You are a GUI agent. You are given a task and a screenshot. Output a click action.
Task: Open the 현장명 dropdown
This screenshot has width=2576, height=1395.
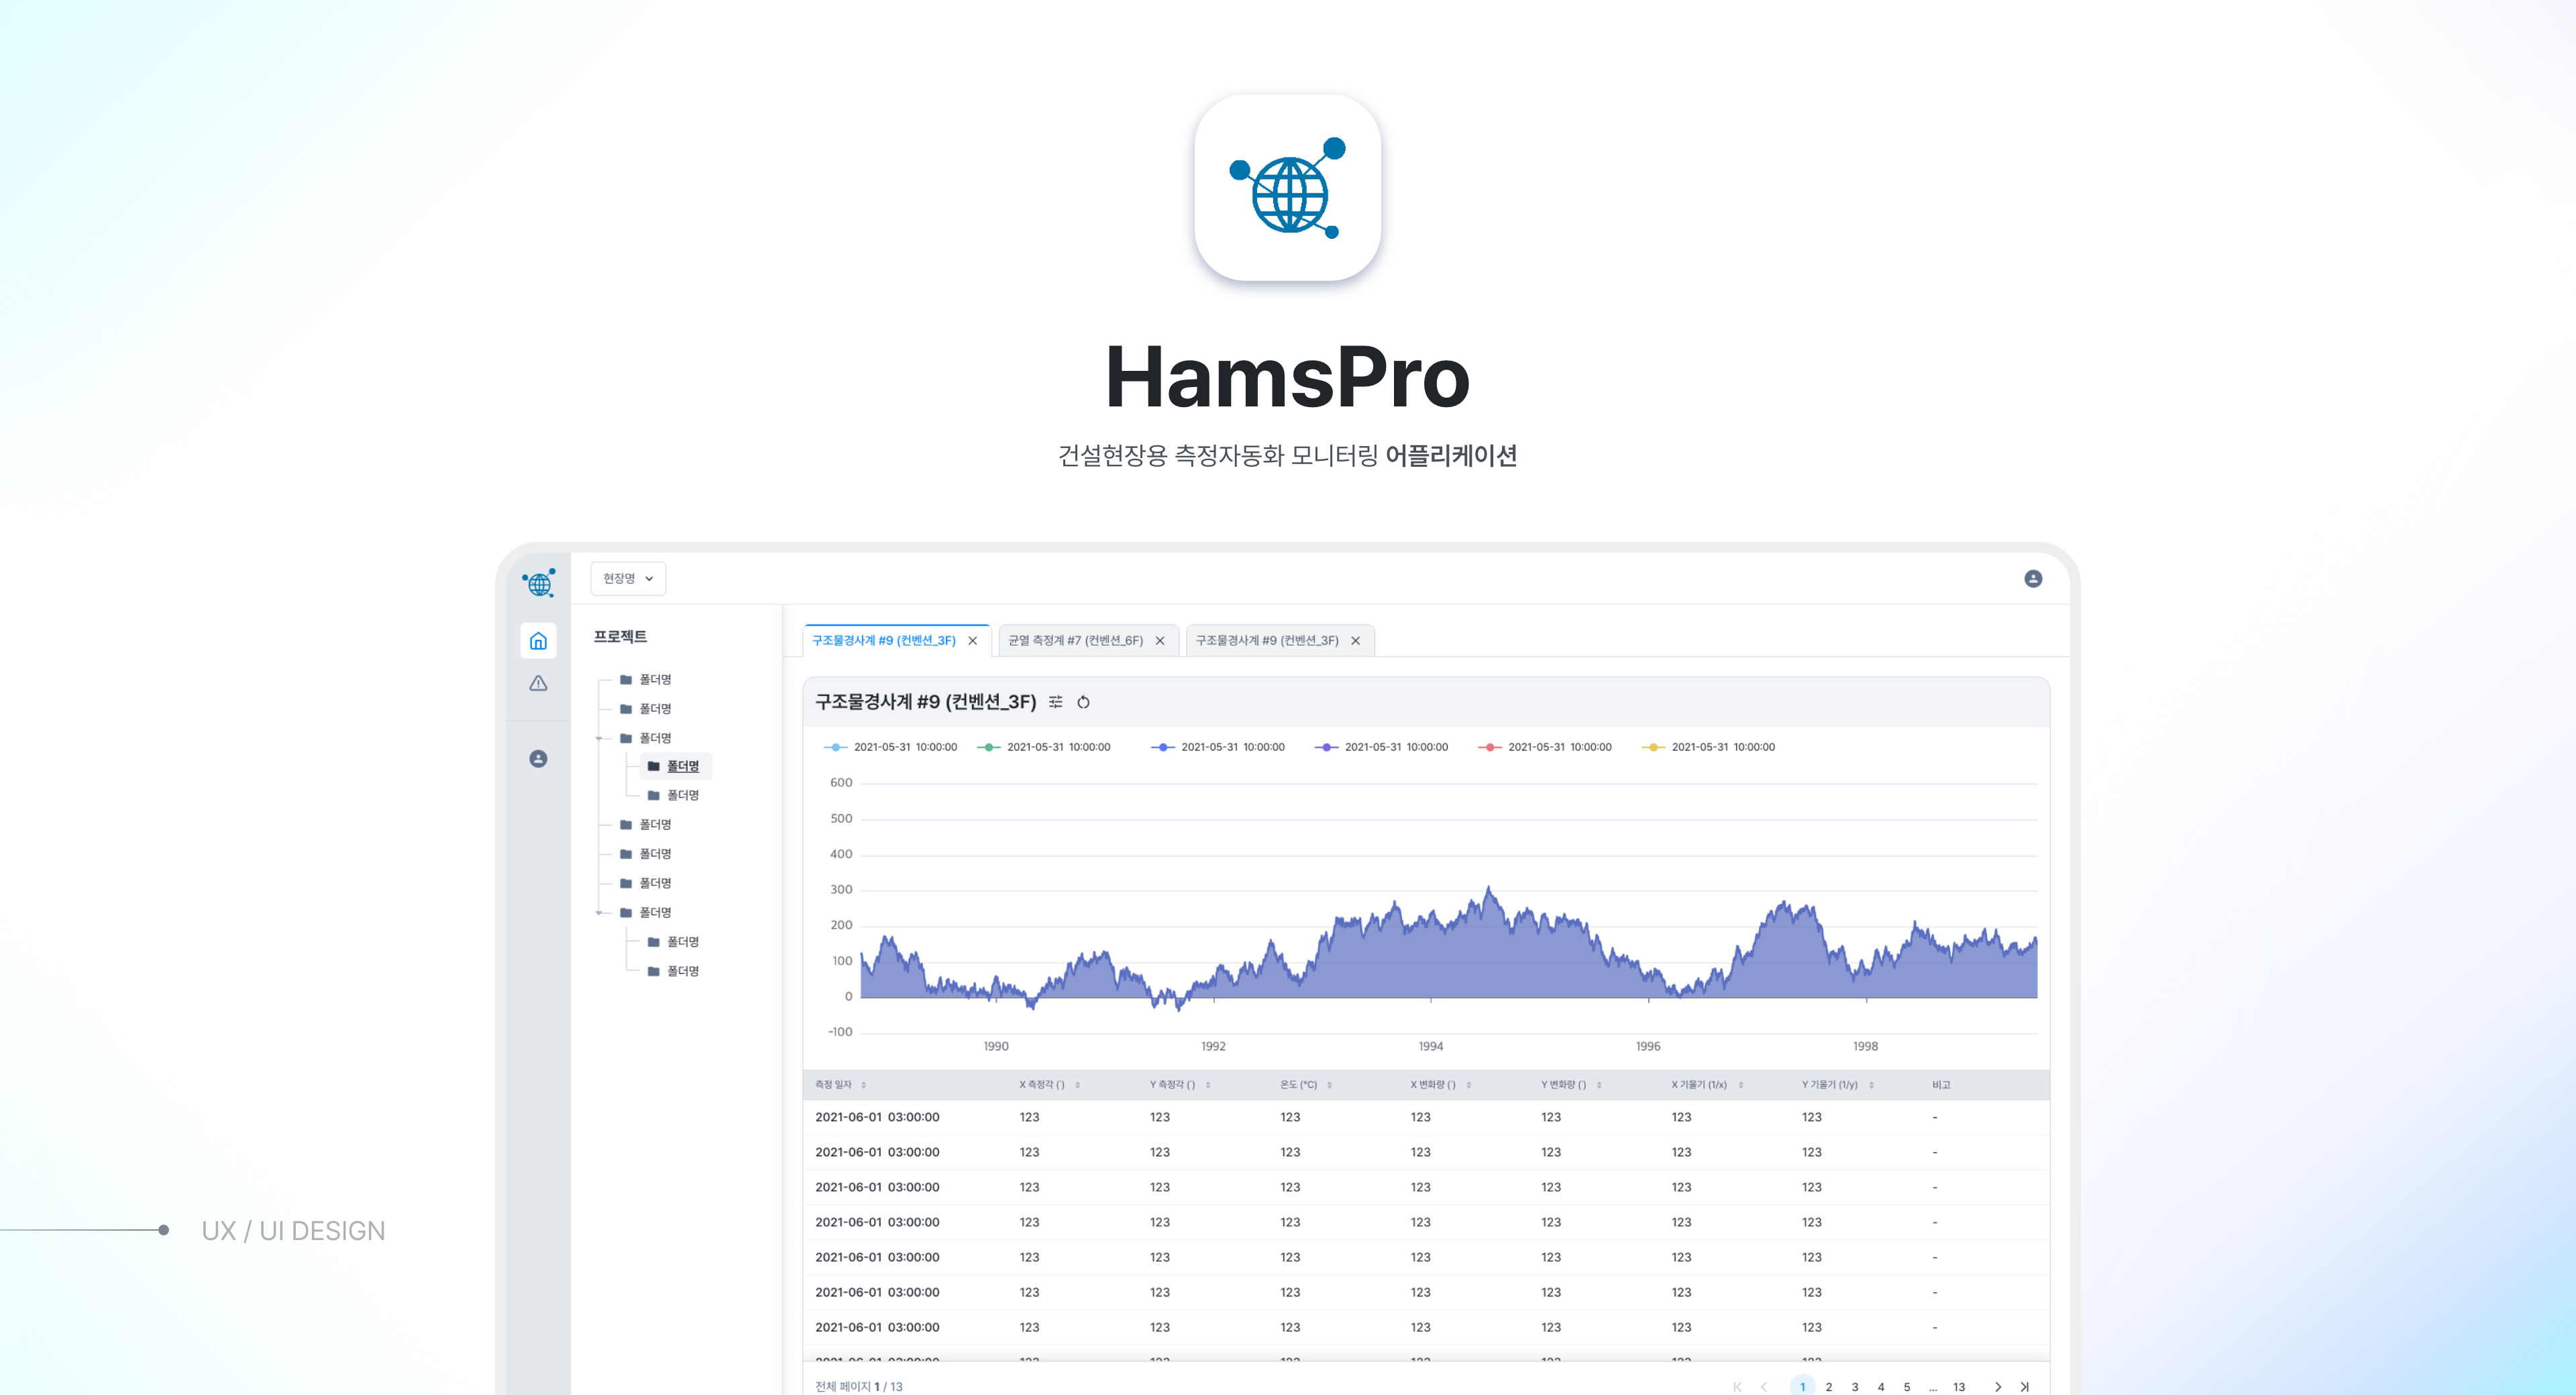tap(628, 579)
